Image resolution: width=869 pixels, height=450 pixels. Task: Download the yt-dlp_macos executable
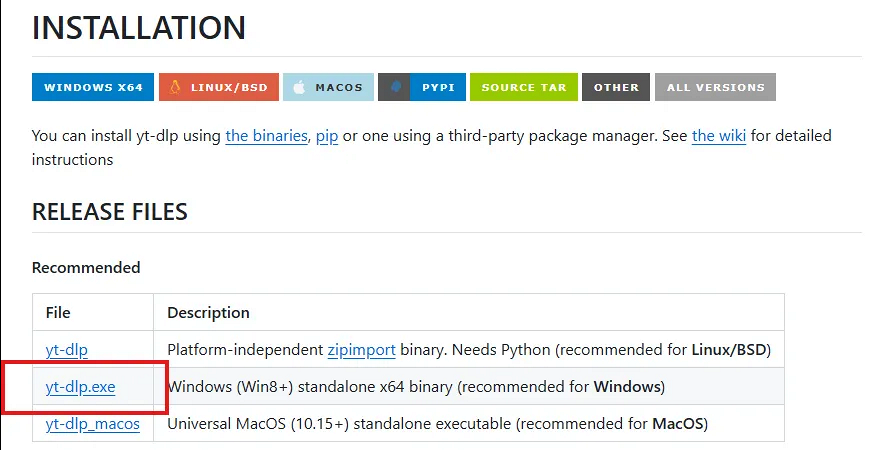point(93,424)
